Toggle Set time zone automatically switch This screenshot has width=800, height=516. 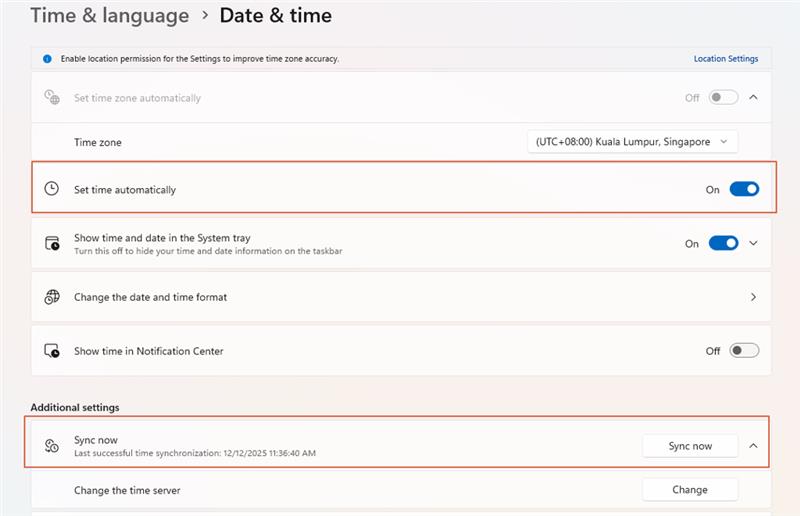(723, 98)
